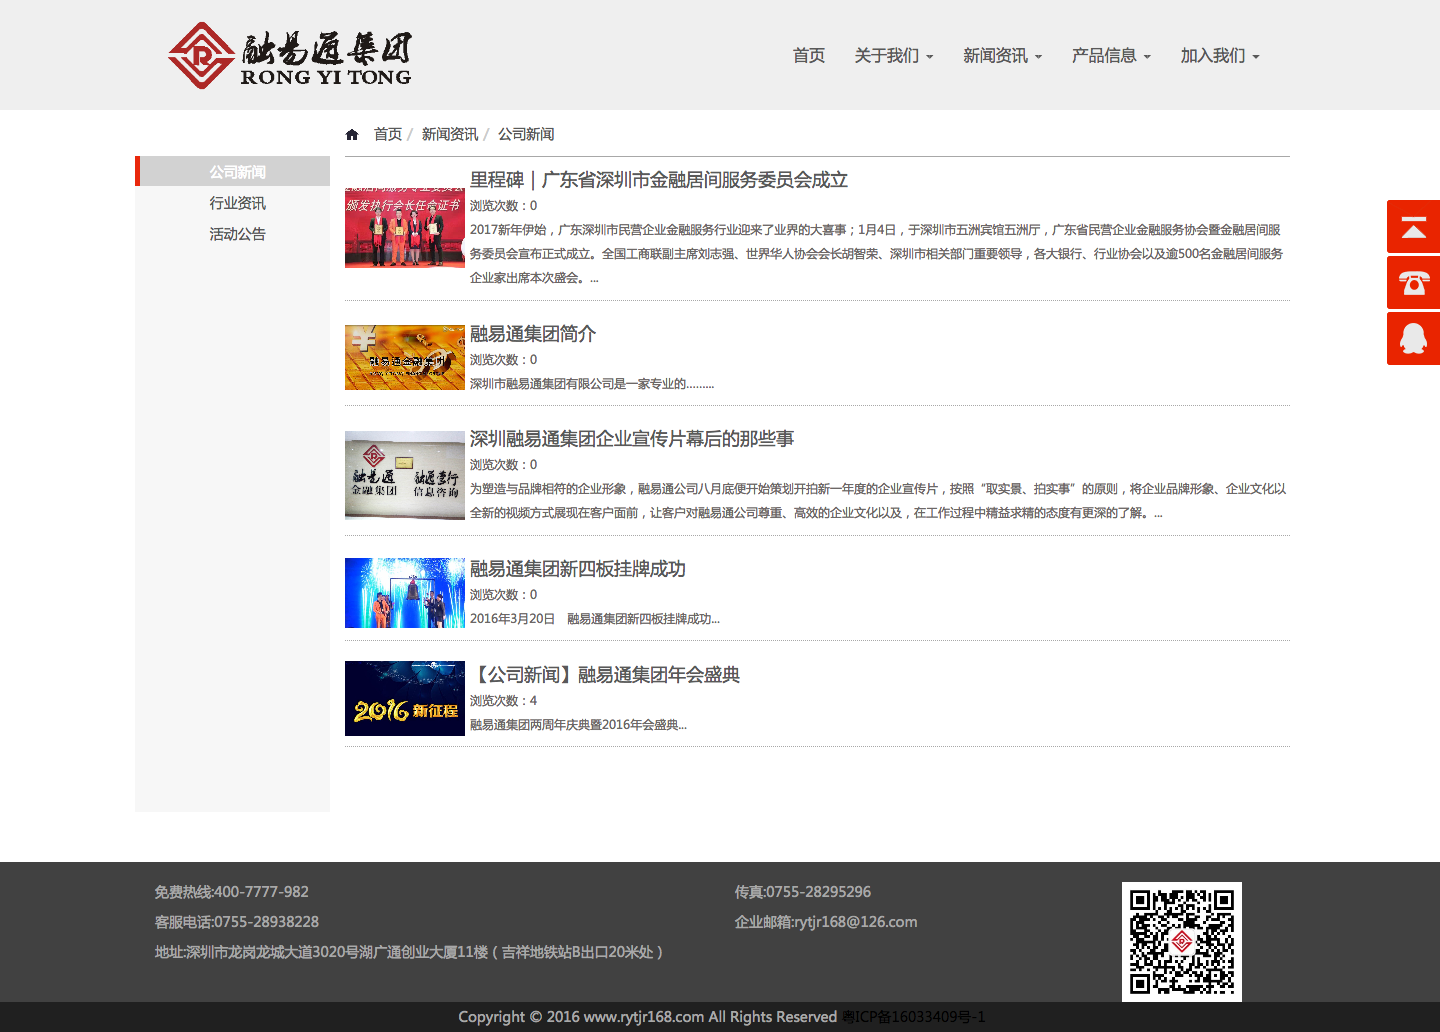
Task: Open the 里程碑 金融居间服务委员会 article title
Action: pos(659,180)
